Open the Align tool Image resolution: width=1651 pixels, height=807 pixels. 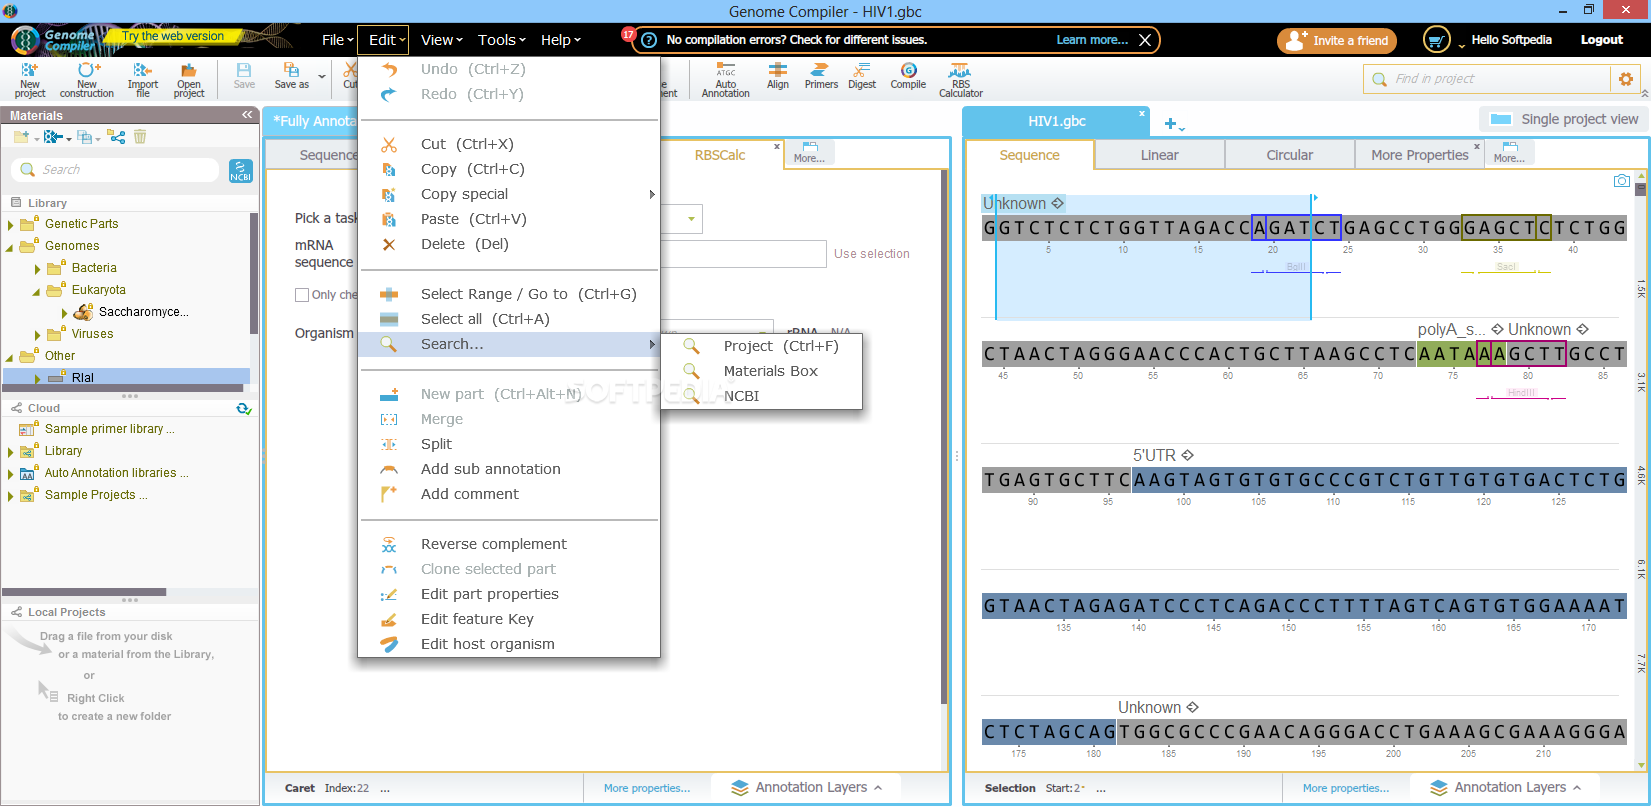click(x=778, y=76)
